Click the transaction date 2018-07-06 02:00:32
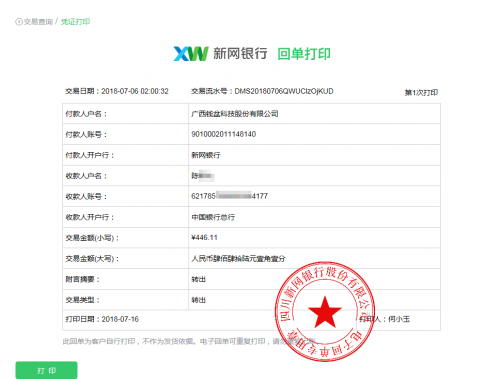This screenshot has width=500, height=379. [135, 91]
